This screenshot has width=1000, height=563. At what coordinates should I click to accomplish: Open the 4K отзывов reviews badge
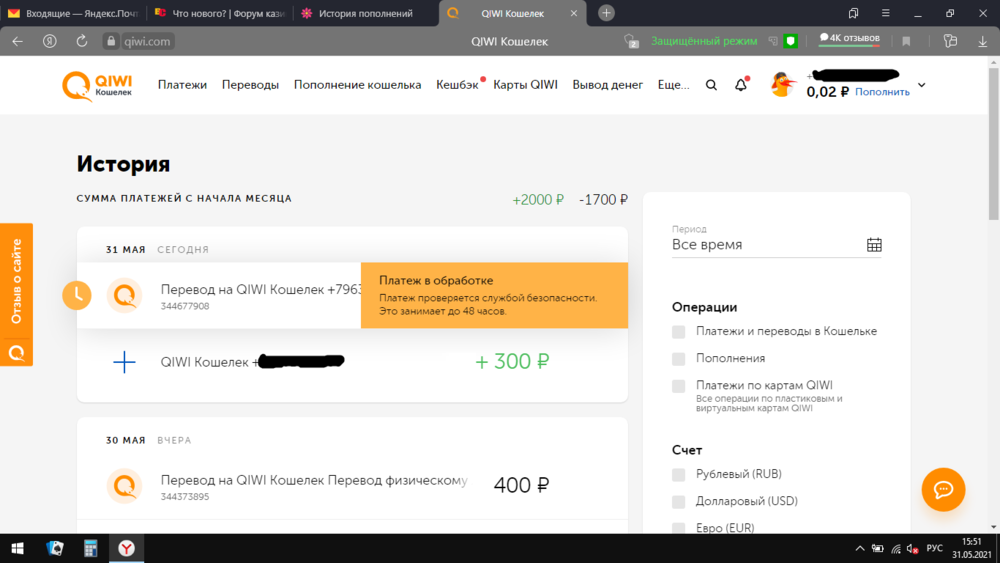pyautogui.click(x=849, y=39)
